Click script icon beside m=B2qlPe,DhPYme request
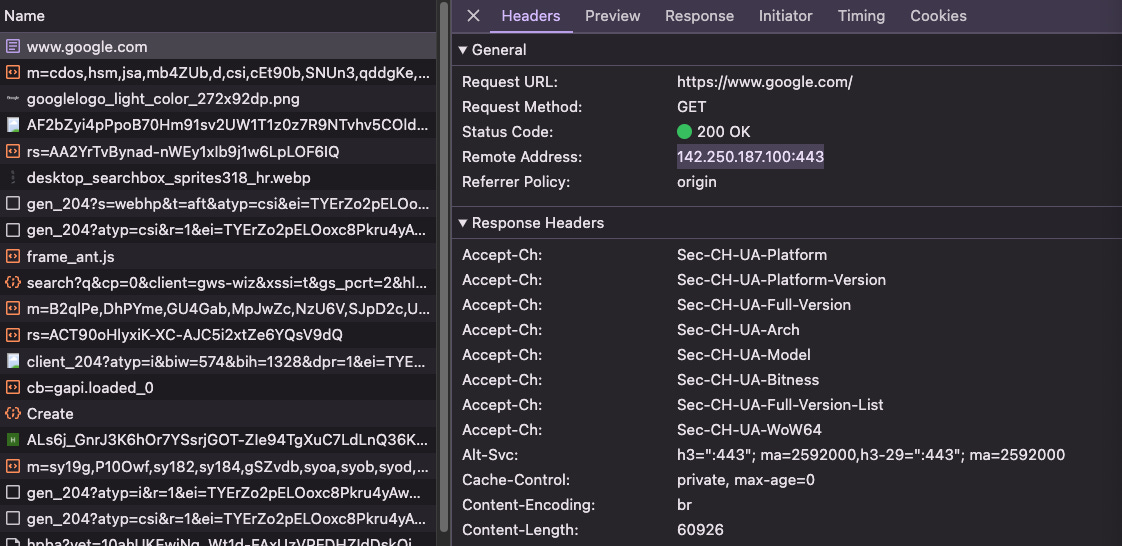1122x546 pixels. [x=12, y=308]
